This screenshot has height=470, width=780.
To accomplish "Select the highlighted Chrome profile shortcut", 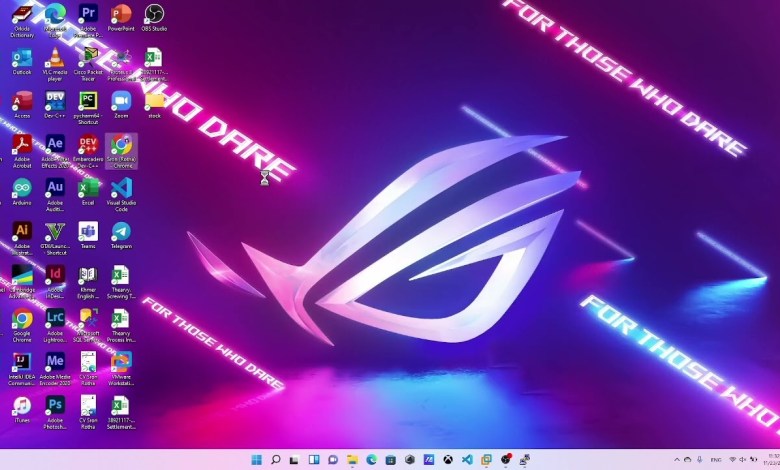I will pyautogui.click(x=121, y=151).
